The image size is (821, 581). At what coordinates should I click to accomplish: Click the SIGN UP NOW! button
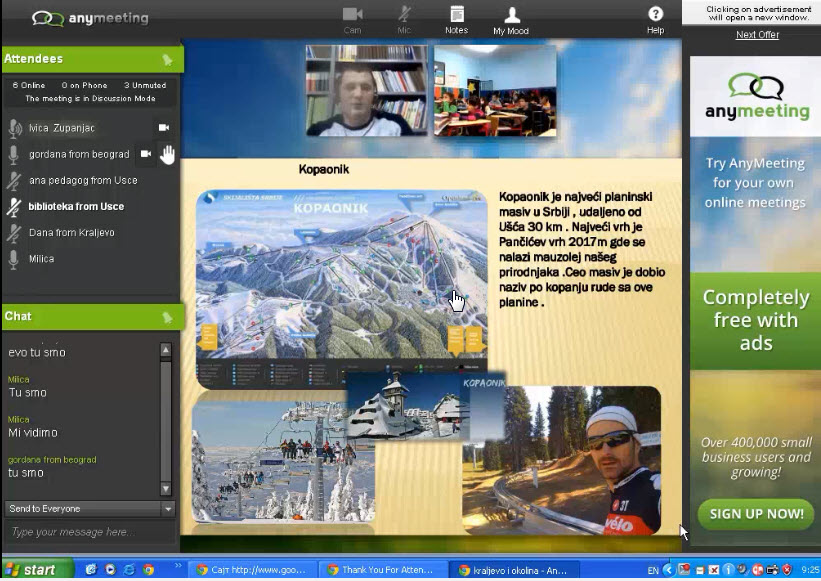[756, 514]
